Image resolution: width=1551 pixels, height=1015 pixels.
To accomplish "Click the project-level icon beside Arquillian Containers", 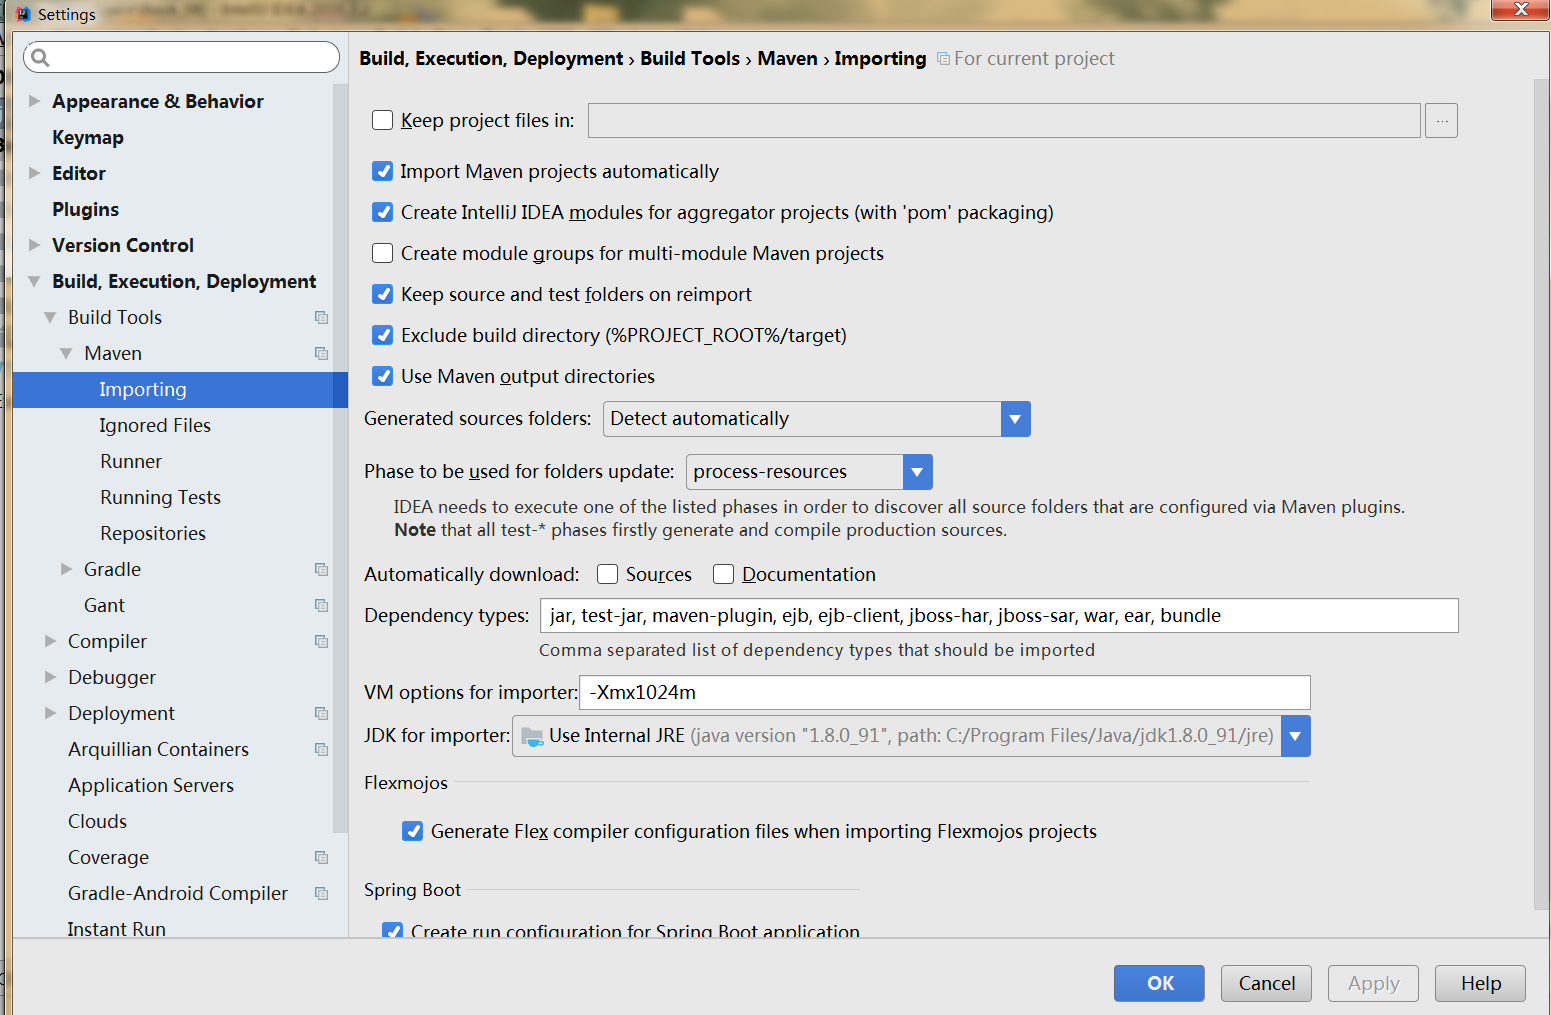I will click(x=321, y=749).
